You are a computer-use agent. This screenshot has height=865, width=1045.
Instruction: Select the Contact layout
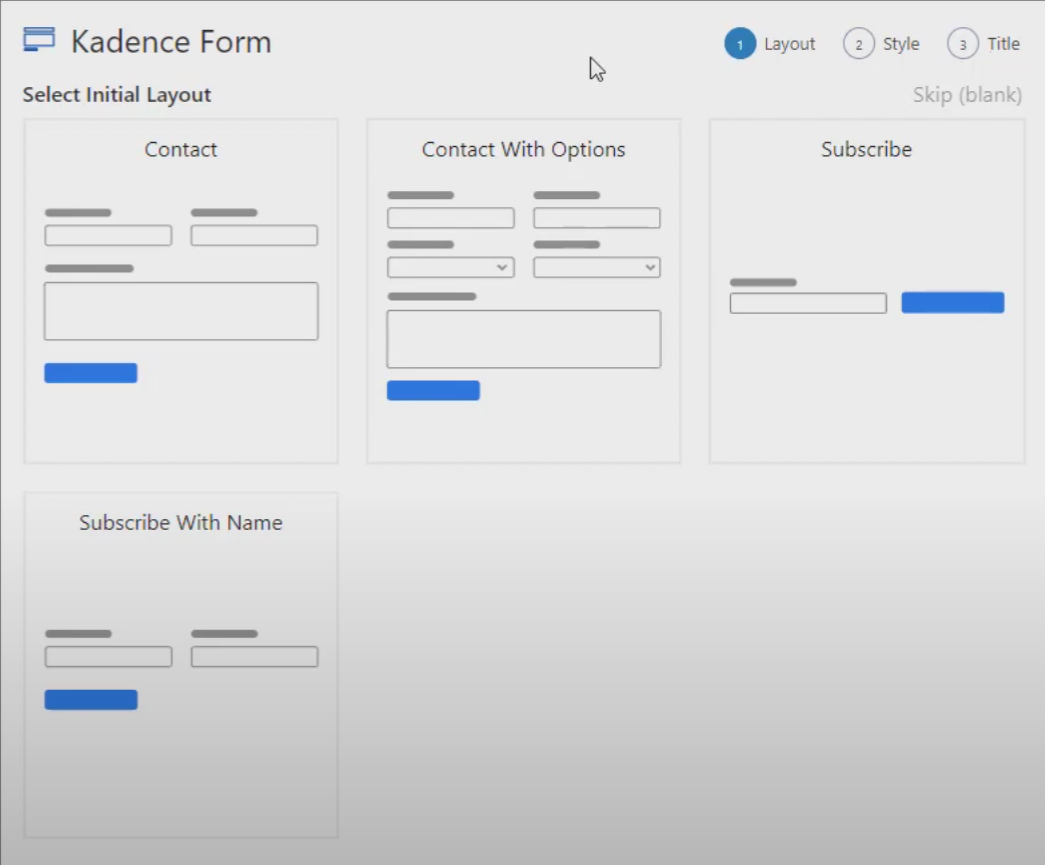tap(180, 290)
